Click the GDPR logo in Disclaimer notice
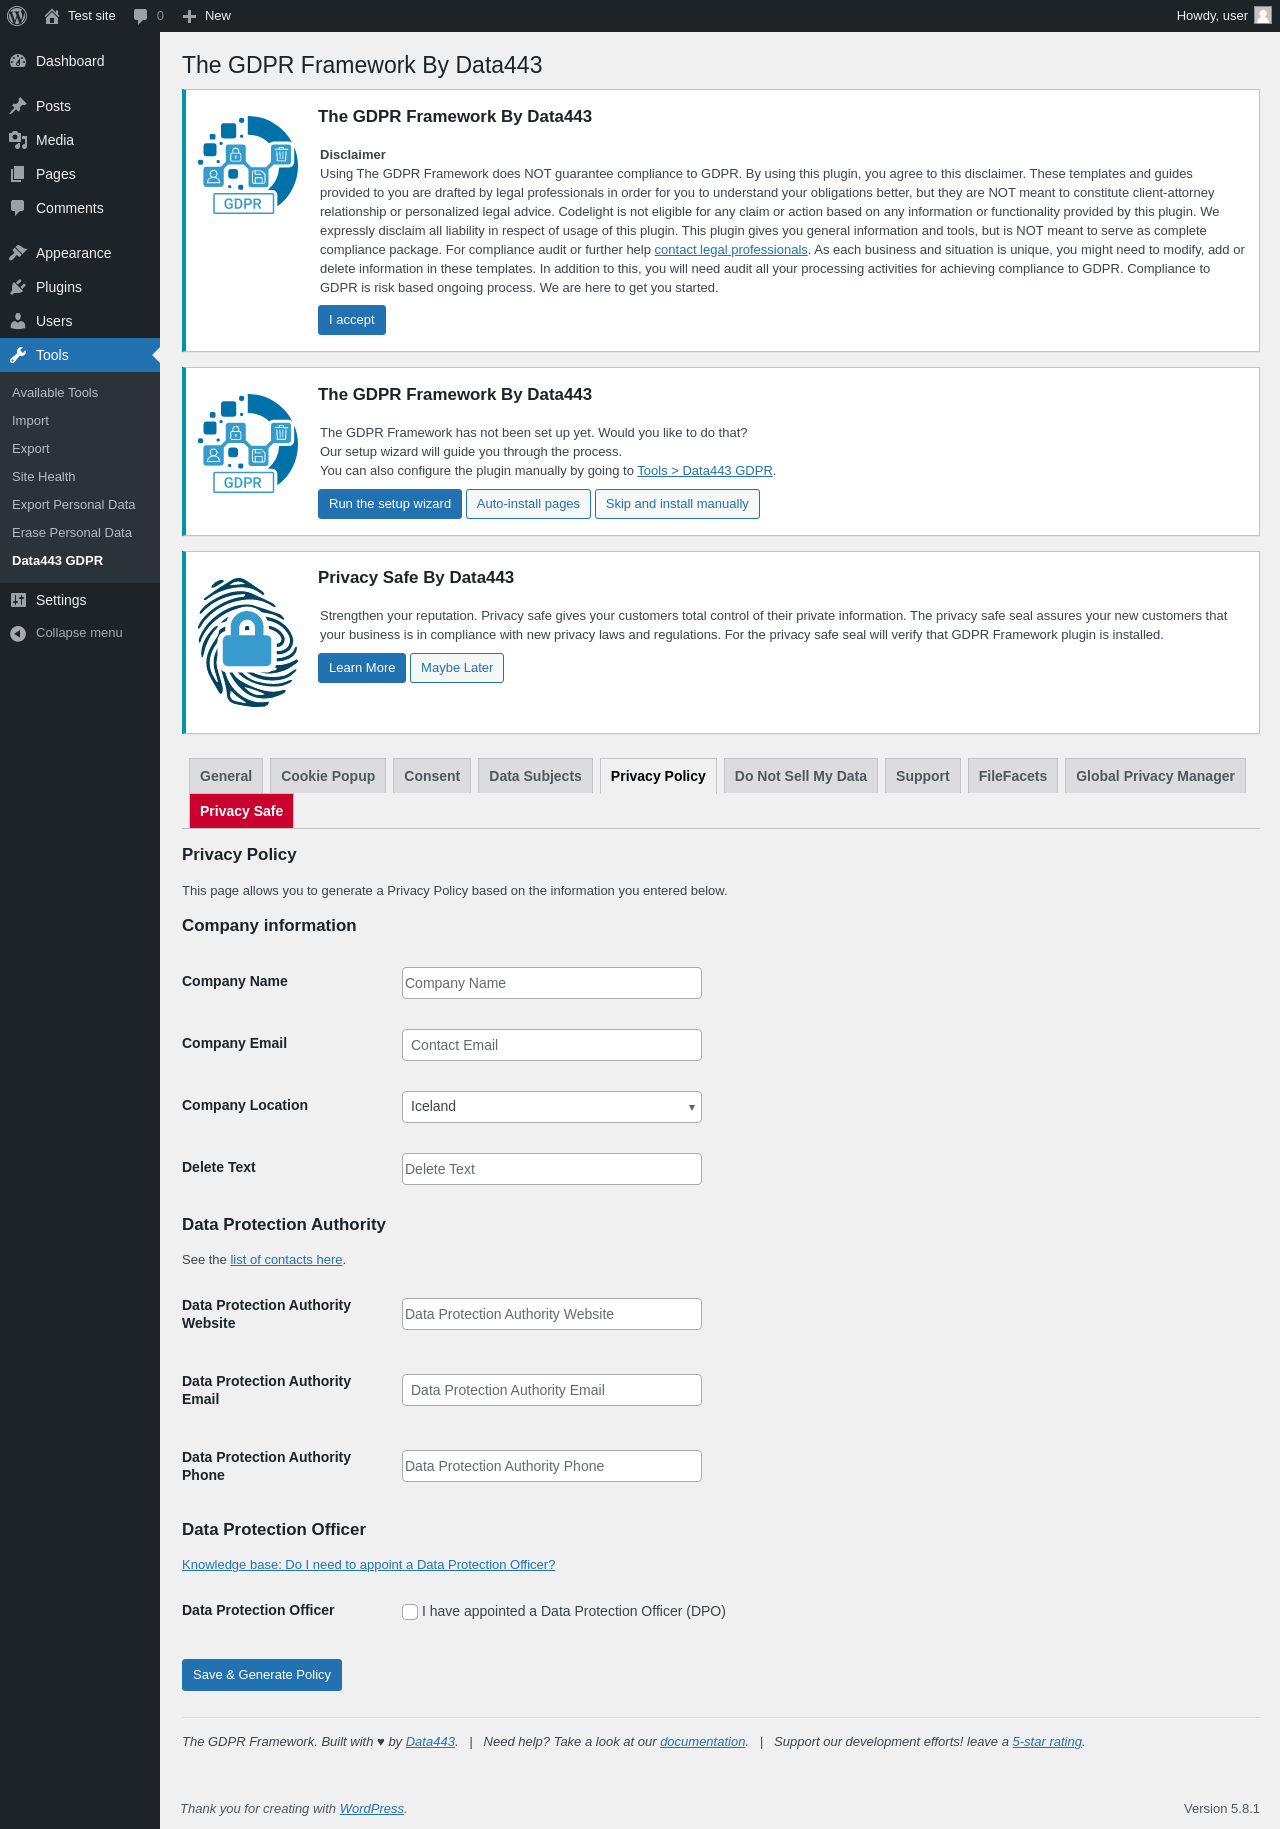Image resolution: width=1280 pixels, height=1829 pixels. 247,165
